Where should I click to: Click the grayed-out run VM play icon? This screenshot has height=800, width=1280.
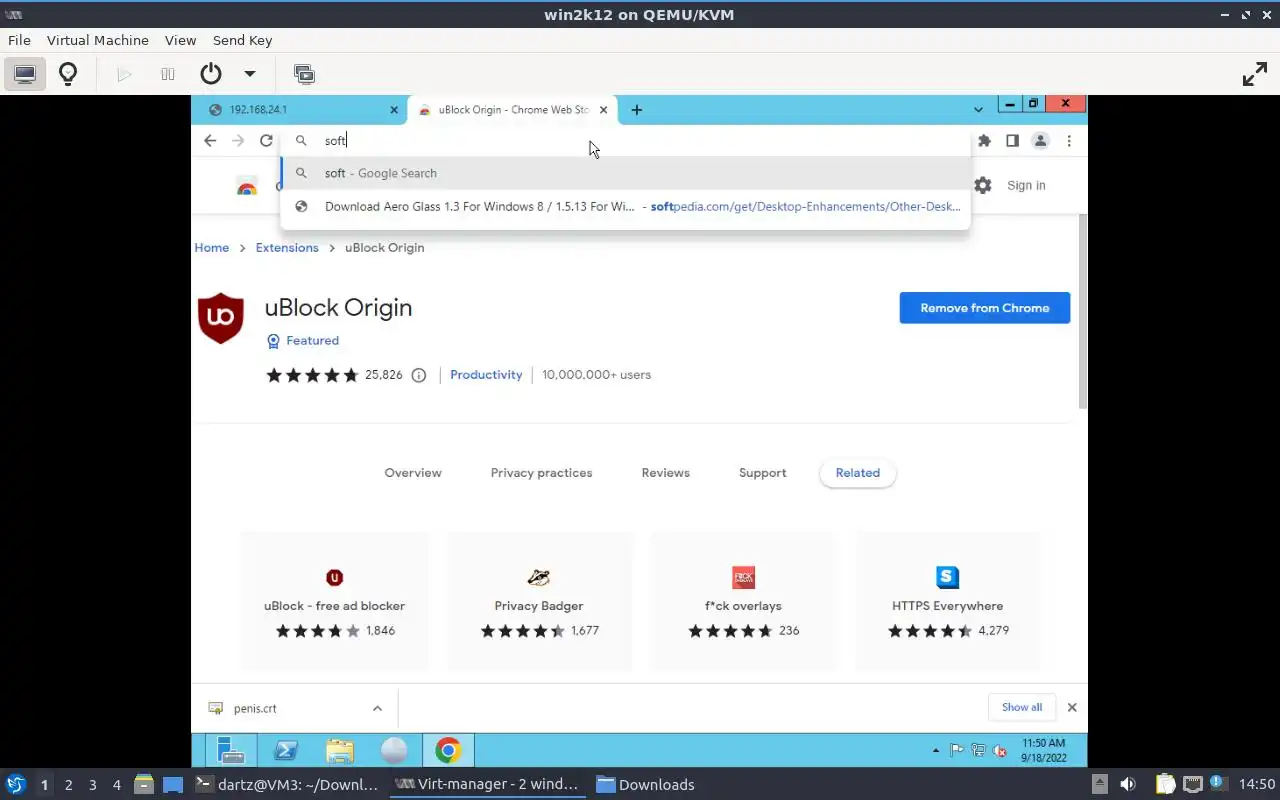click(x=124, y=74)
